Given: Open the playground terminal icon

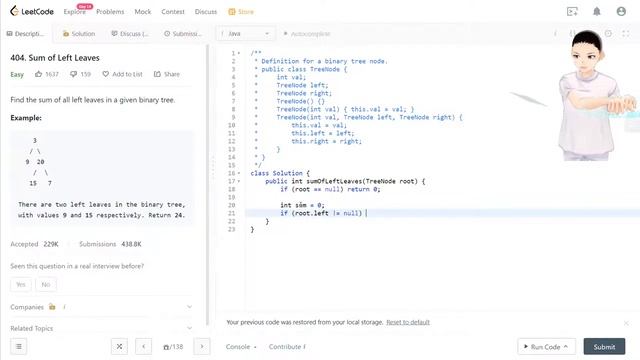Looking at the screenshot, I should [572, 11].
